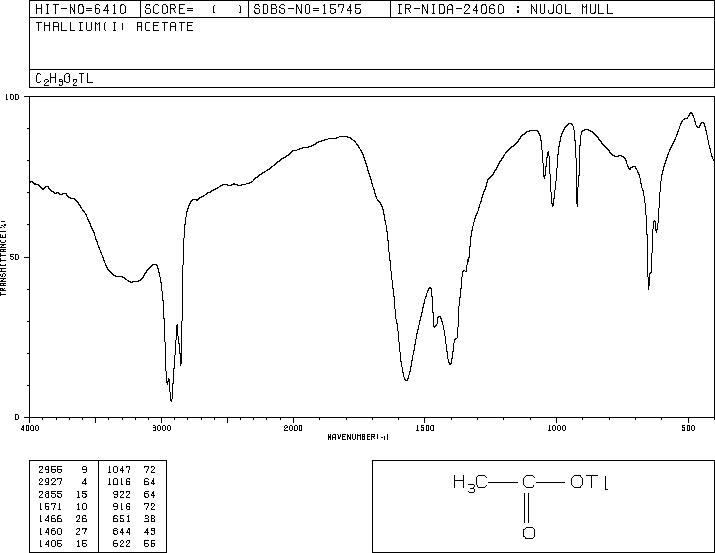Viewport: 715px width, 553px height.
Task: Click the central C atom in the structure
Action: (x=528, y=482)
